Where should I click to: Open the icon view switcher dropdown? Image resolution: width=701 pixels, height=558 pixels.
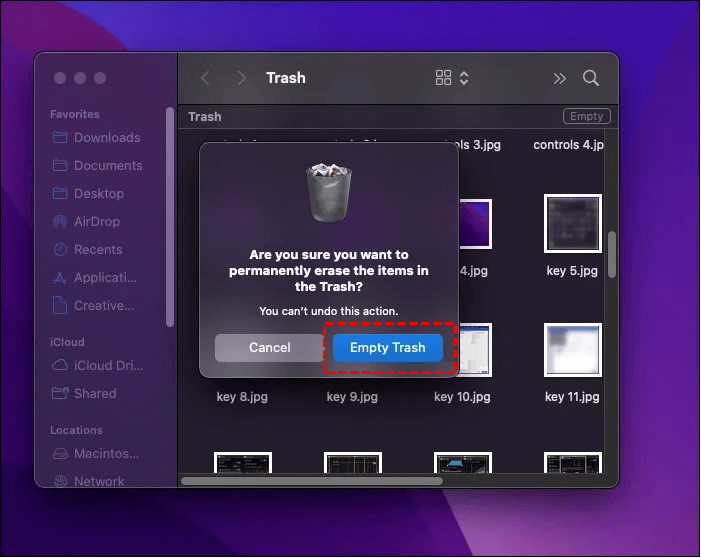pyautogui.click(x=453, y=78)
